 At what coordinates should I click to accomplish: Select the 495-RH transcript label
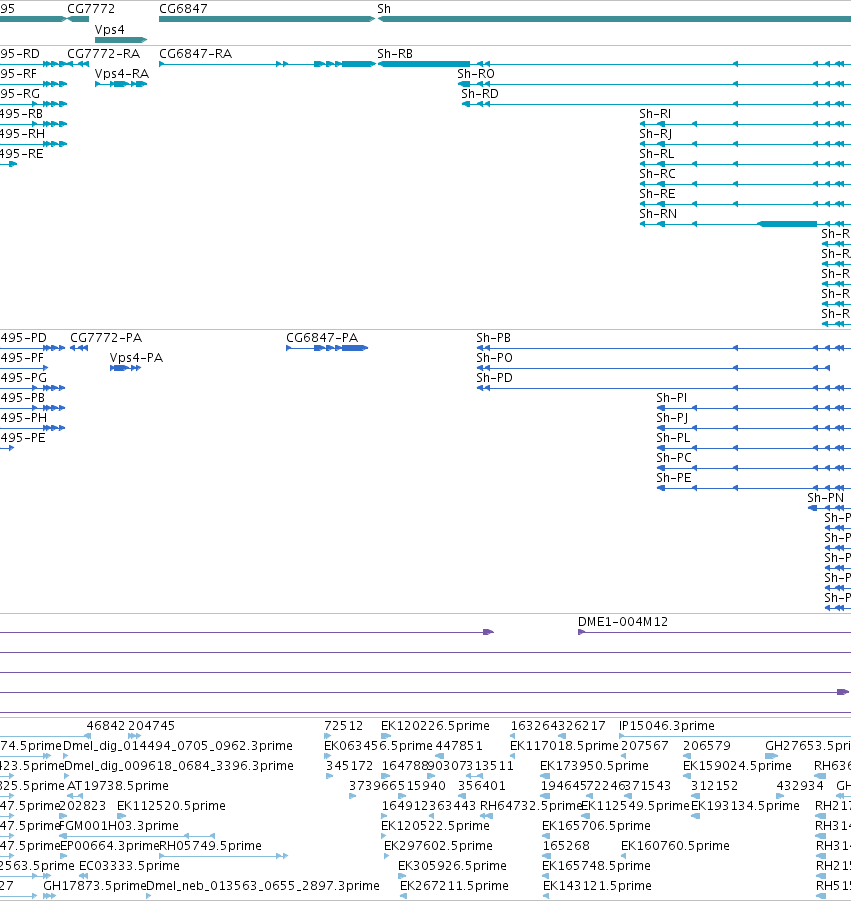pyautogui.click(x=22, y=134)
